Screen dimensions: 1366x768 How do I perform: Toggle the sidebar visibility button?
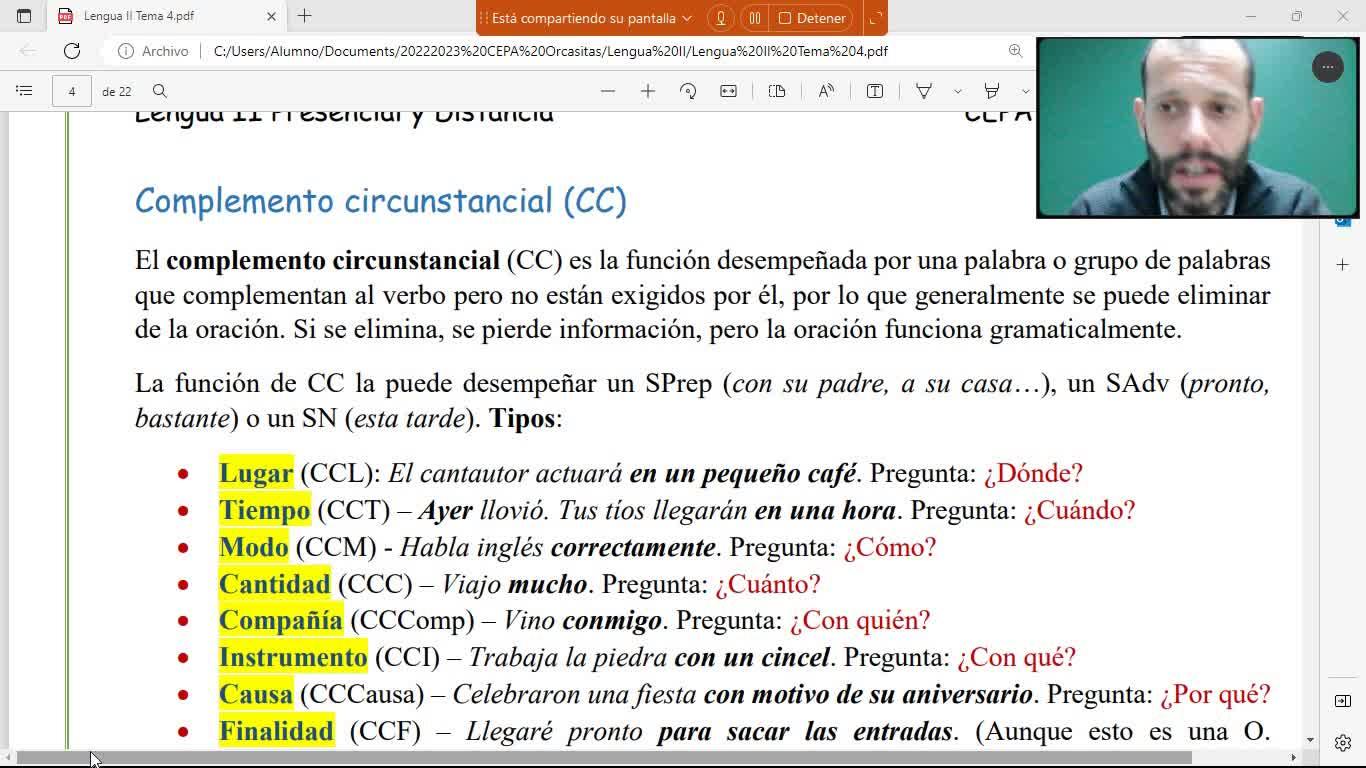(x=1343, y=701)
